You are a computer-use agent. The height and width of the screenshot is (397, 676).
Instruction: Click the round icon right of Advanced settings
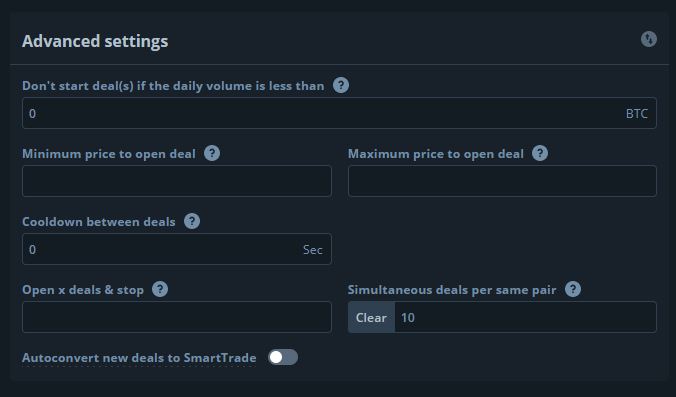(x=648, y=39)
